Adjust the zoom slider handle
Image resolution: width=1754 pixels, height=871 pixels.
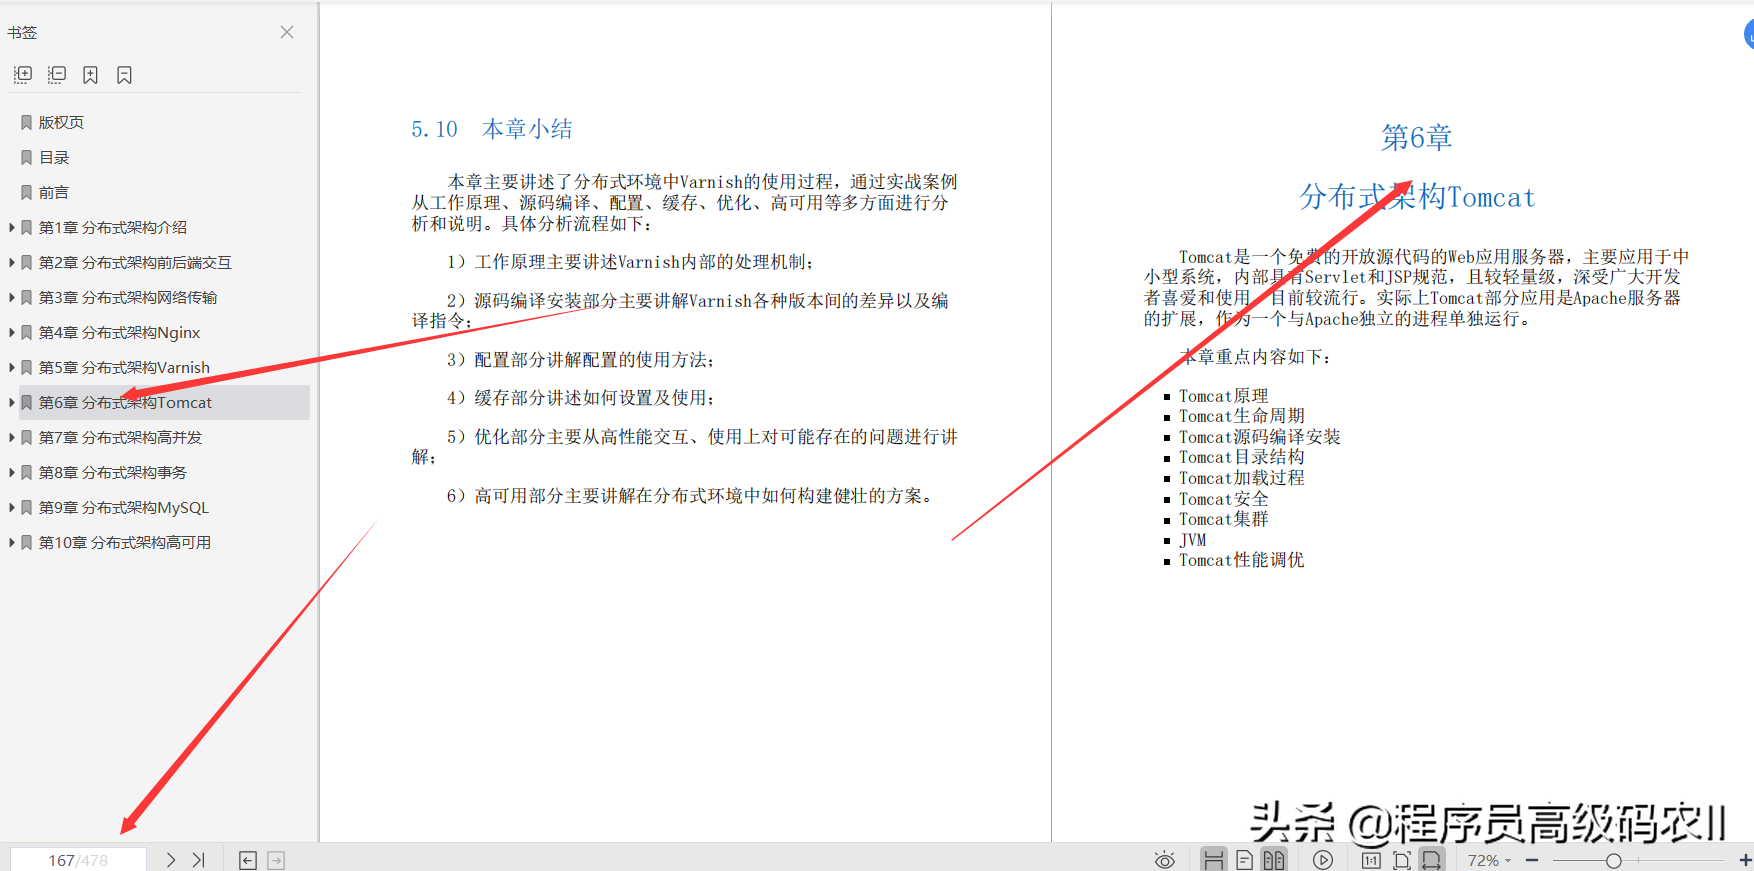1613,861
